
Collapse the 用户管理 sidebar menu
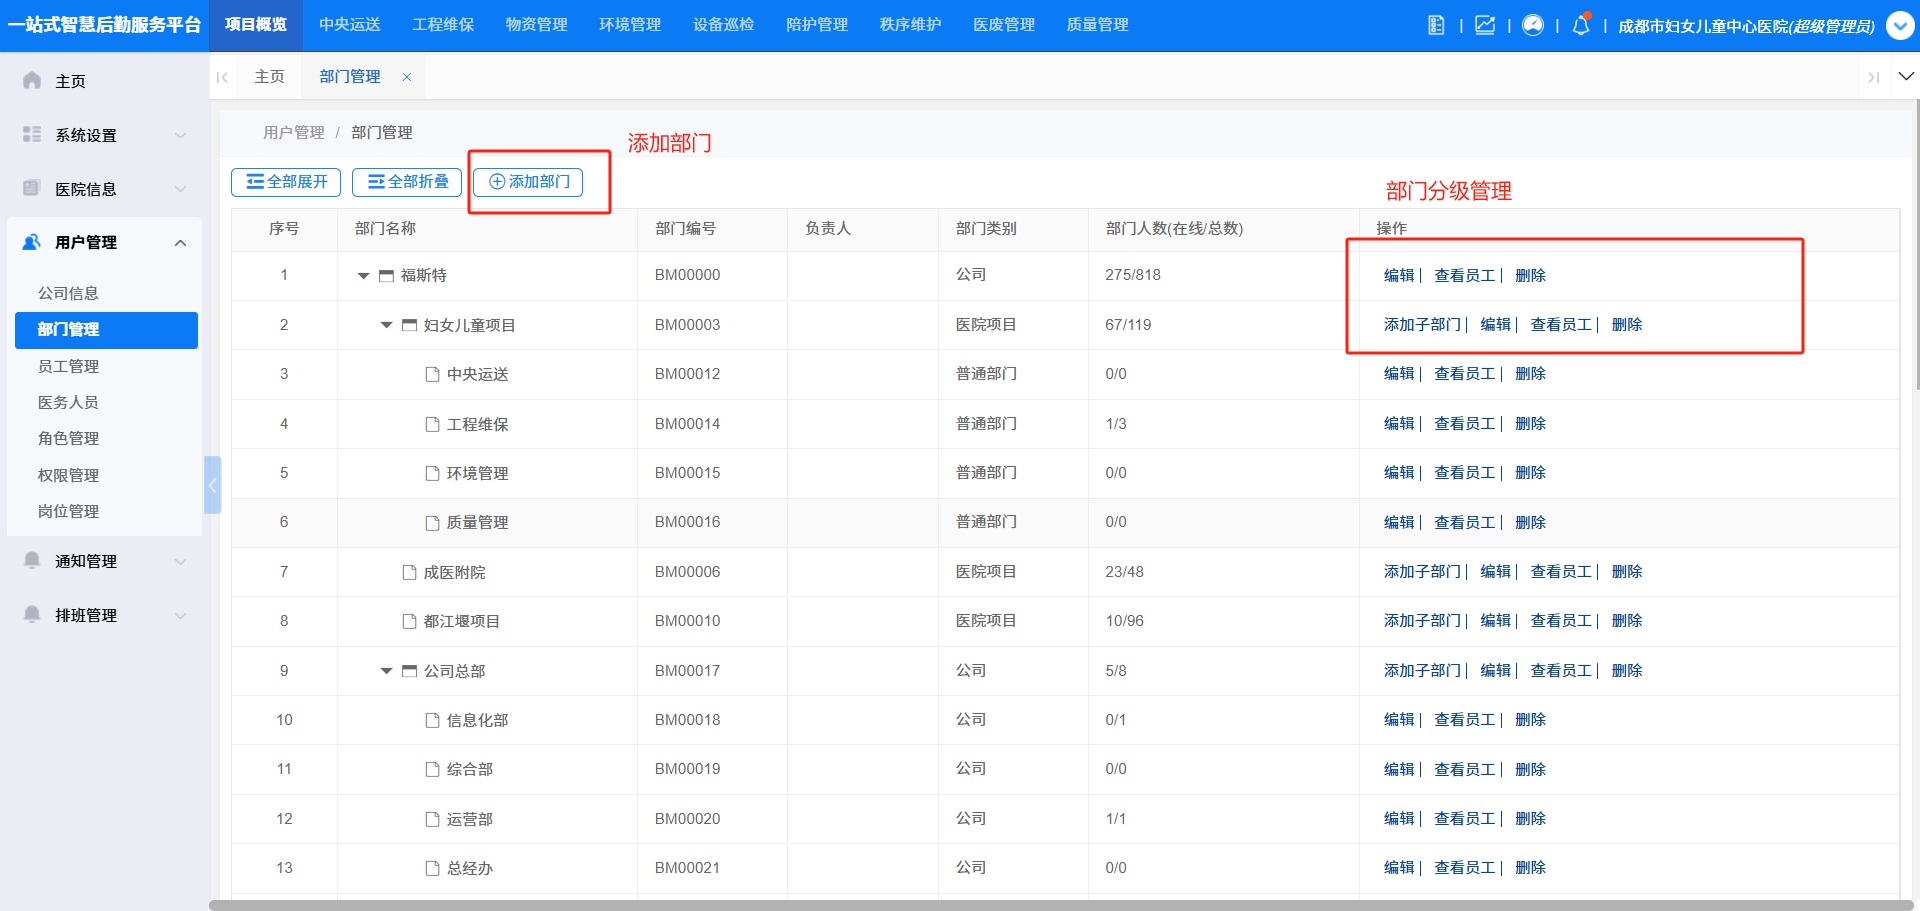[180, 243]
